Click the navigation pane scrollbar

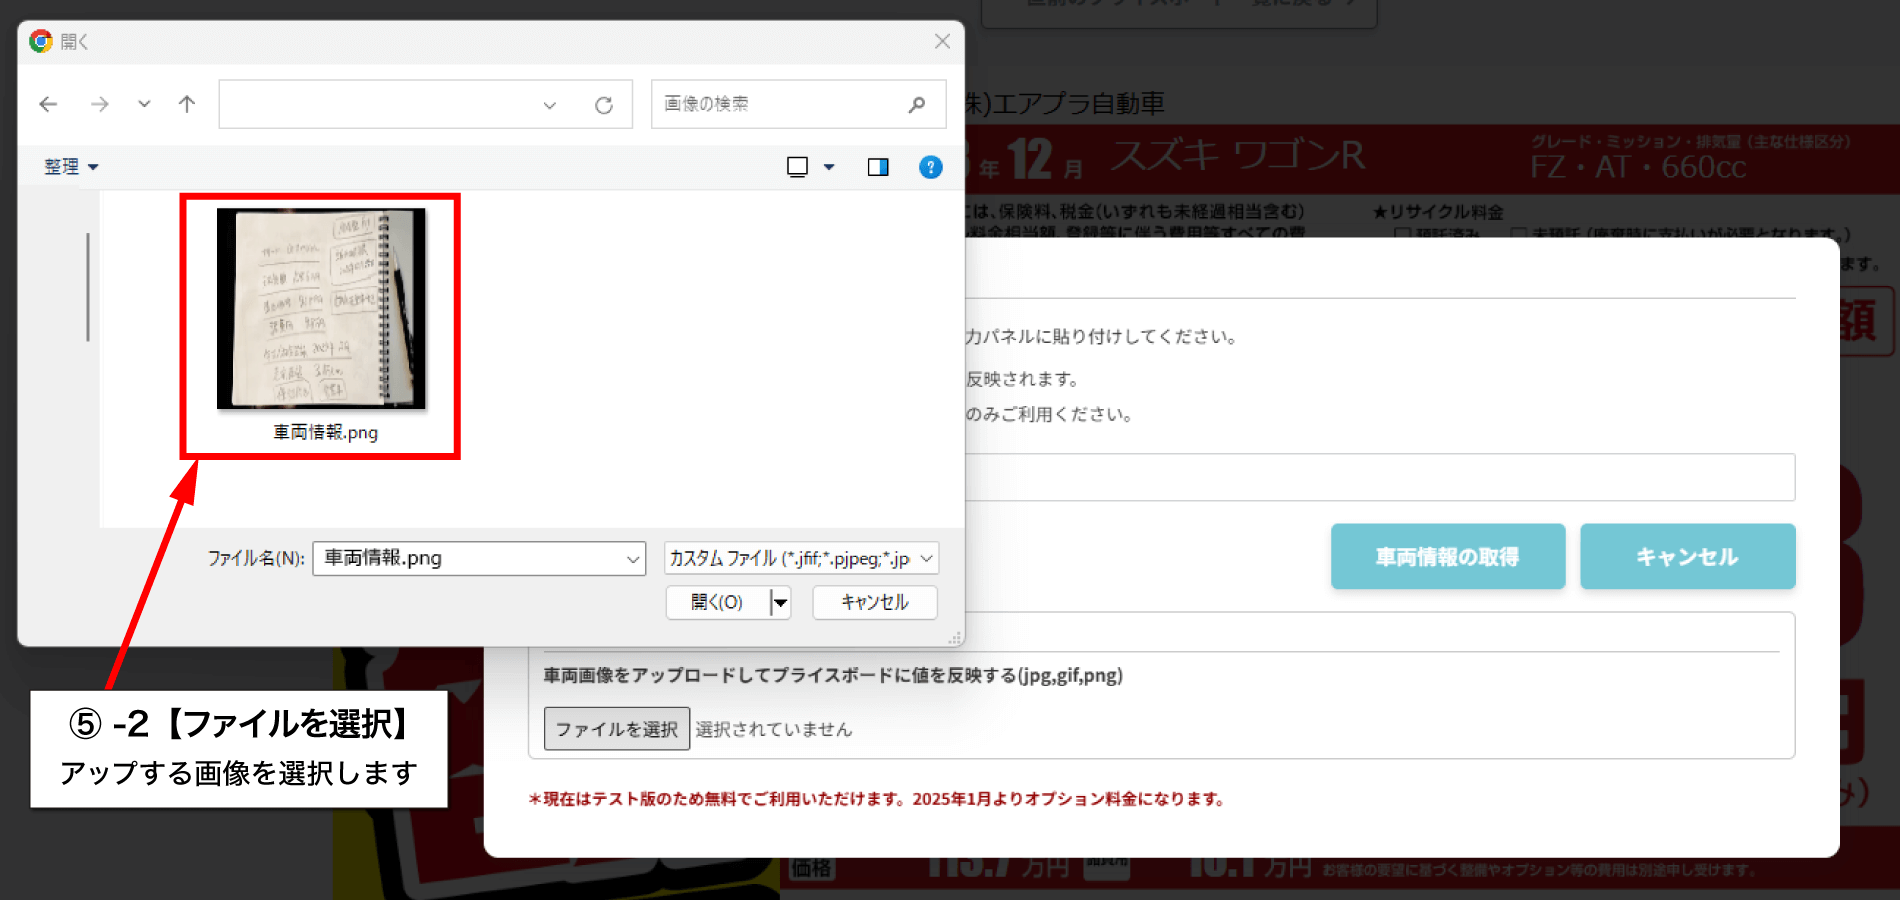point(88,287)
